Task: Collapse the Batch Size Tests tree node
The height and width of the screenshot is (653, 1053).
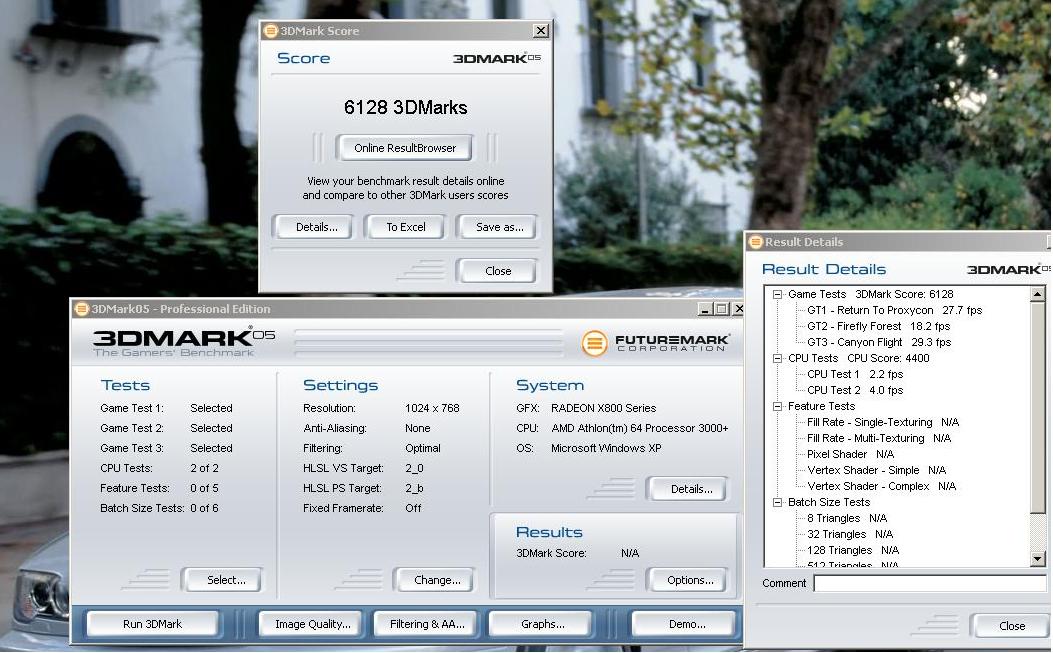Action: click(778, 503)
